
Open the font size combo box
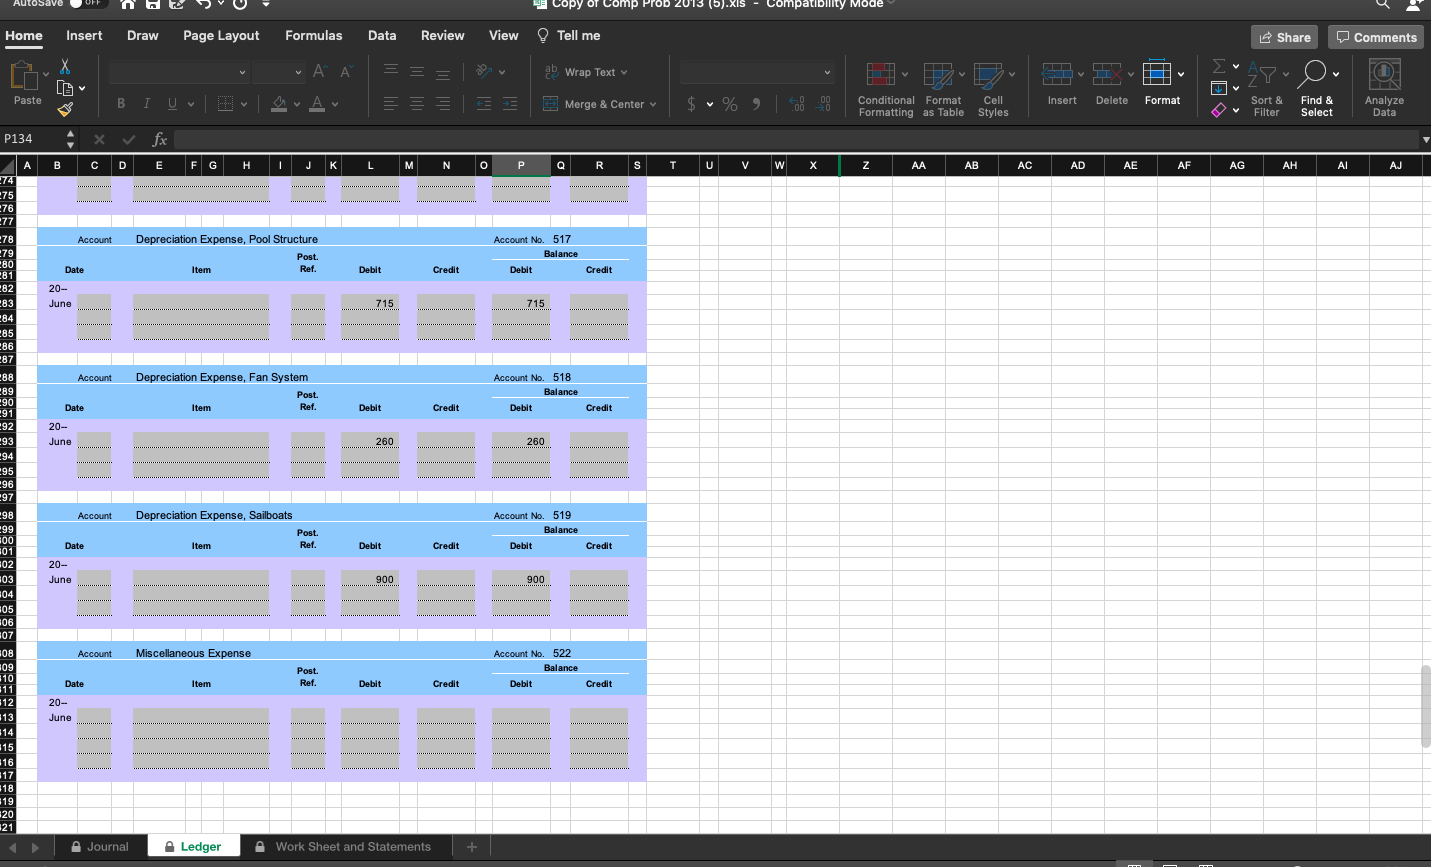click(278, 72)
